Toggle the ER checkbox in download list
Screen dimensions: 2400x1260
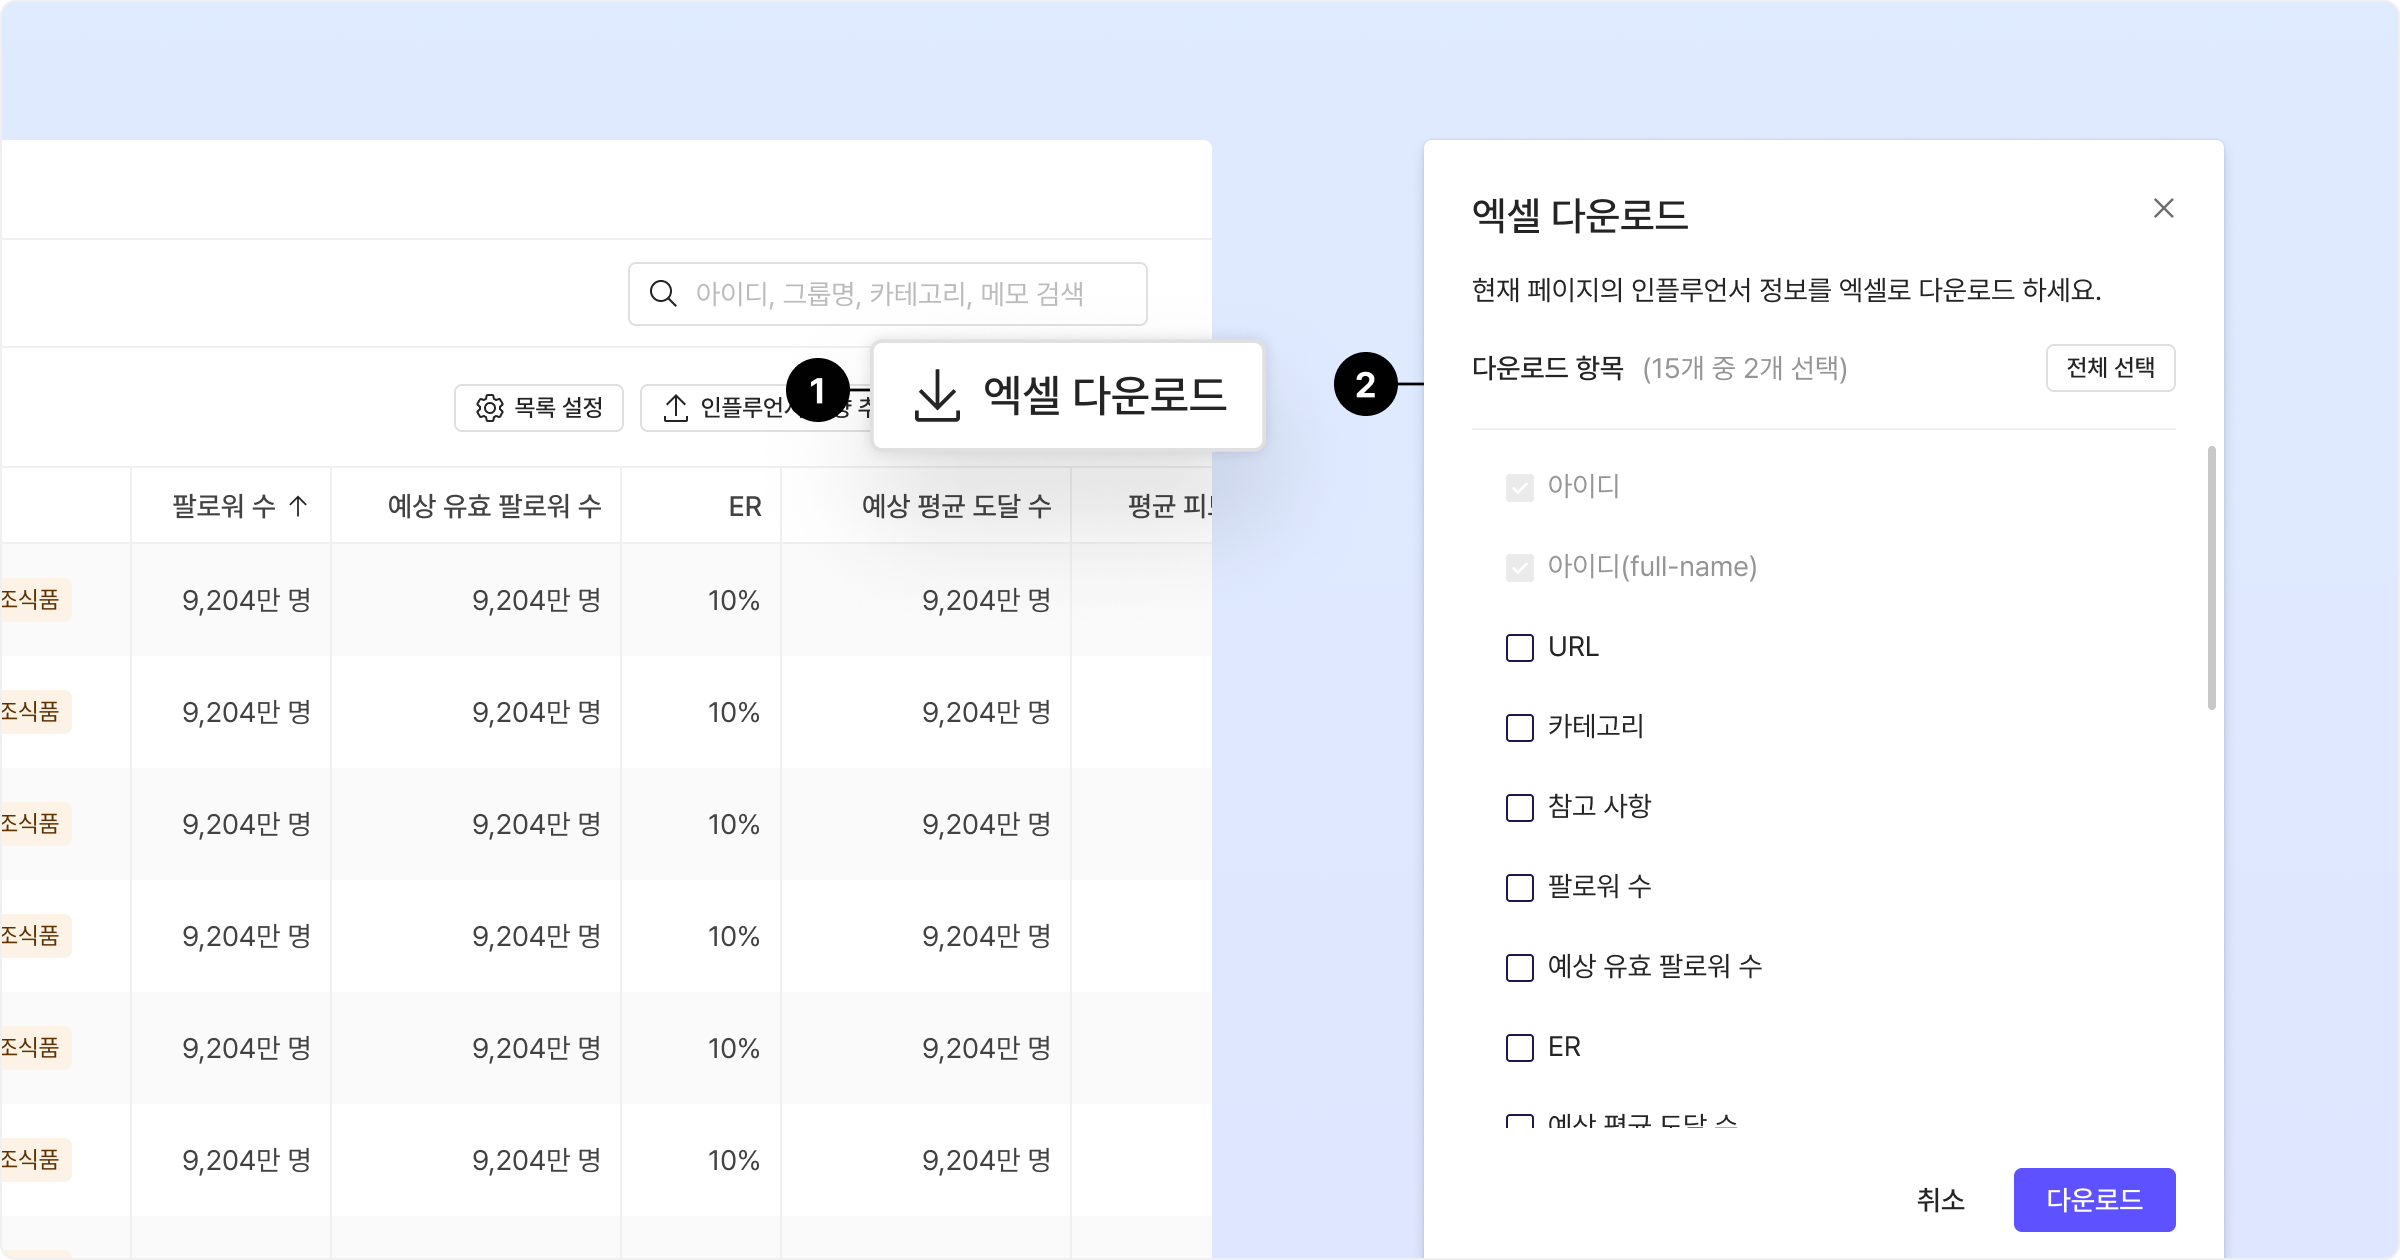(1519, 1048)
